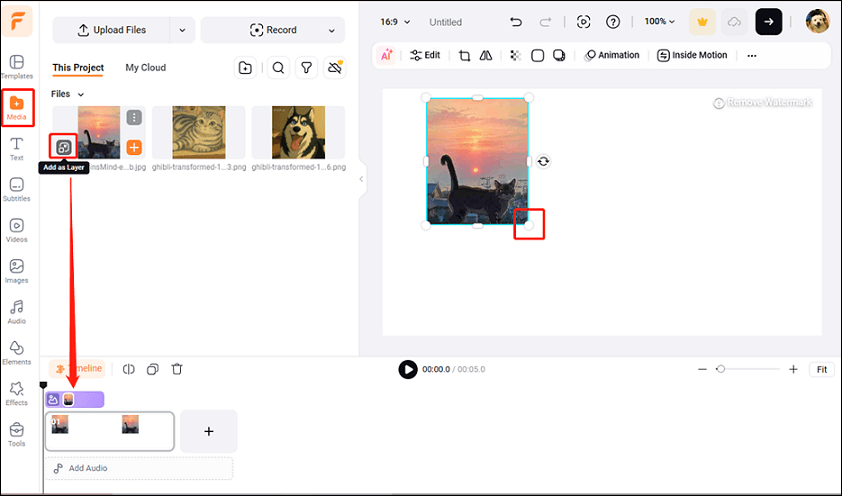The image size is (842, 496).
Task: Open the Elements sidebar panel
Action: [x=17, y=353]
